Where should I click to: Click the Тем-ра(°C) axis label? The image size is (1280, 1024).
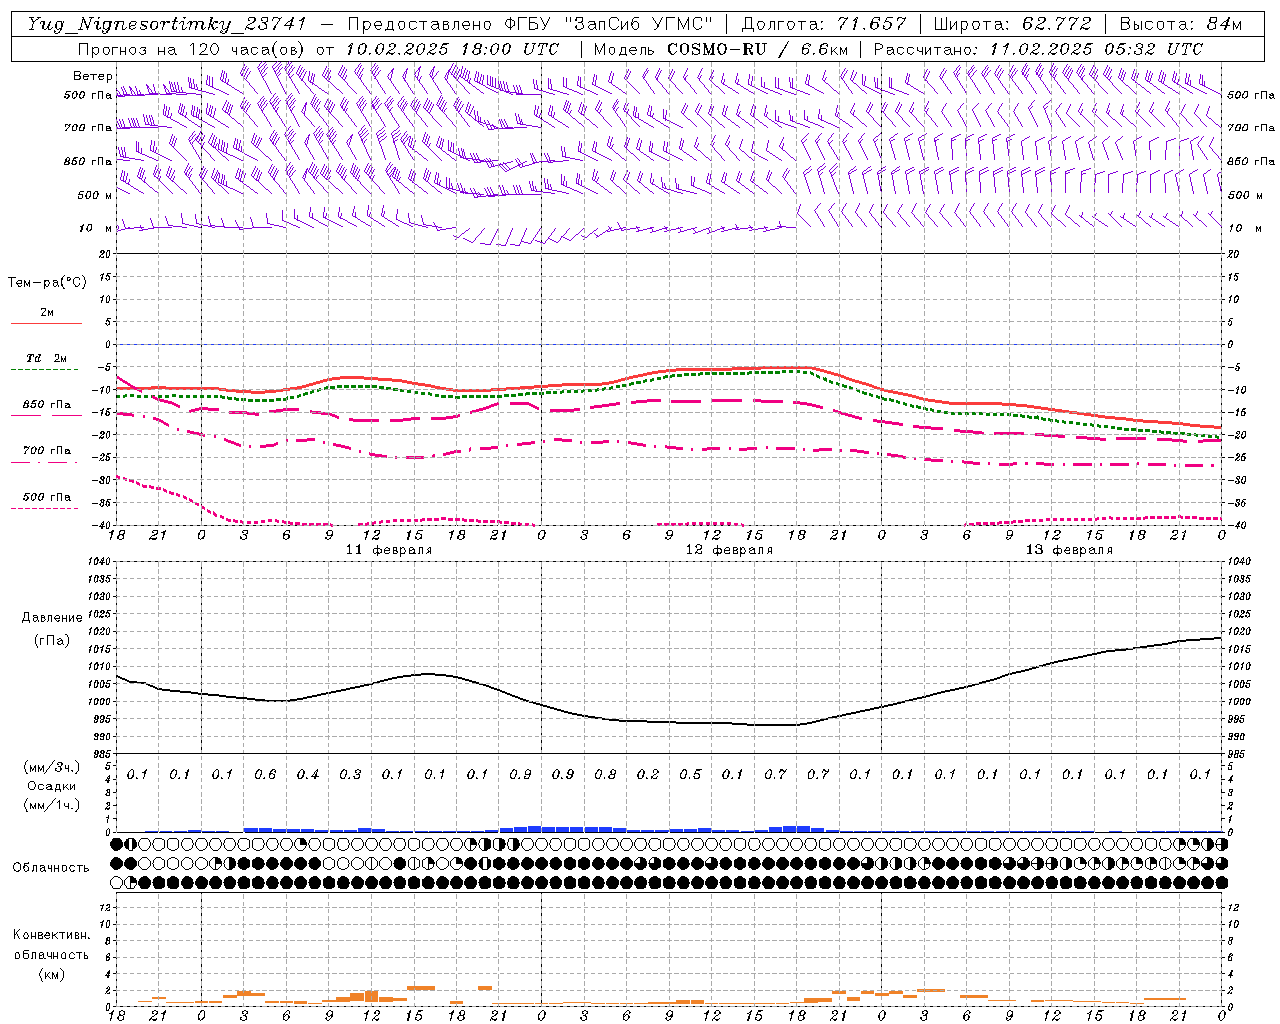(x=47, y=283)
